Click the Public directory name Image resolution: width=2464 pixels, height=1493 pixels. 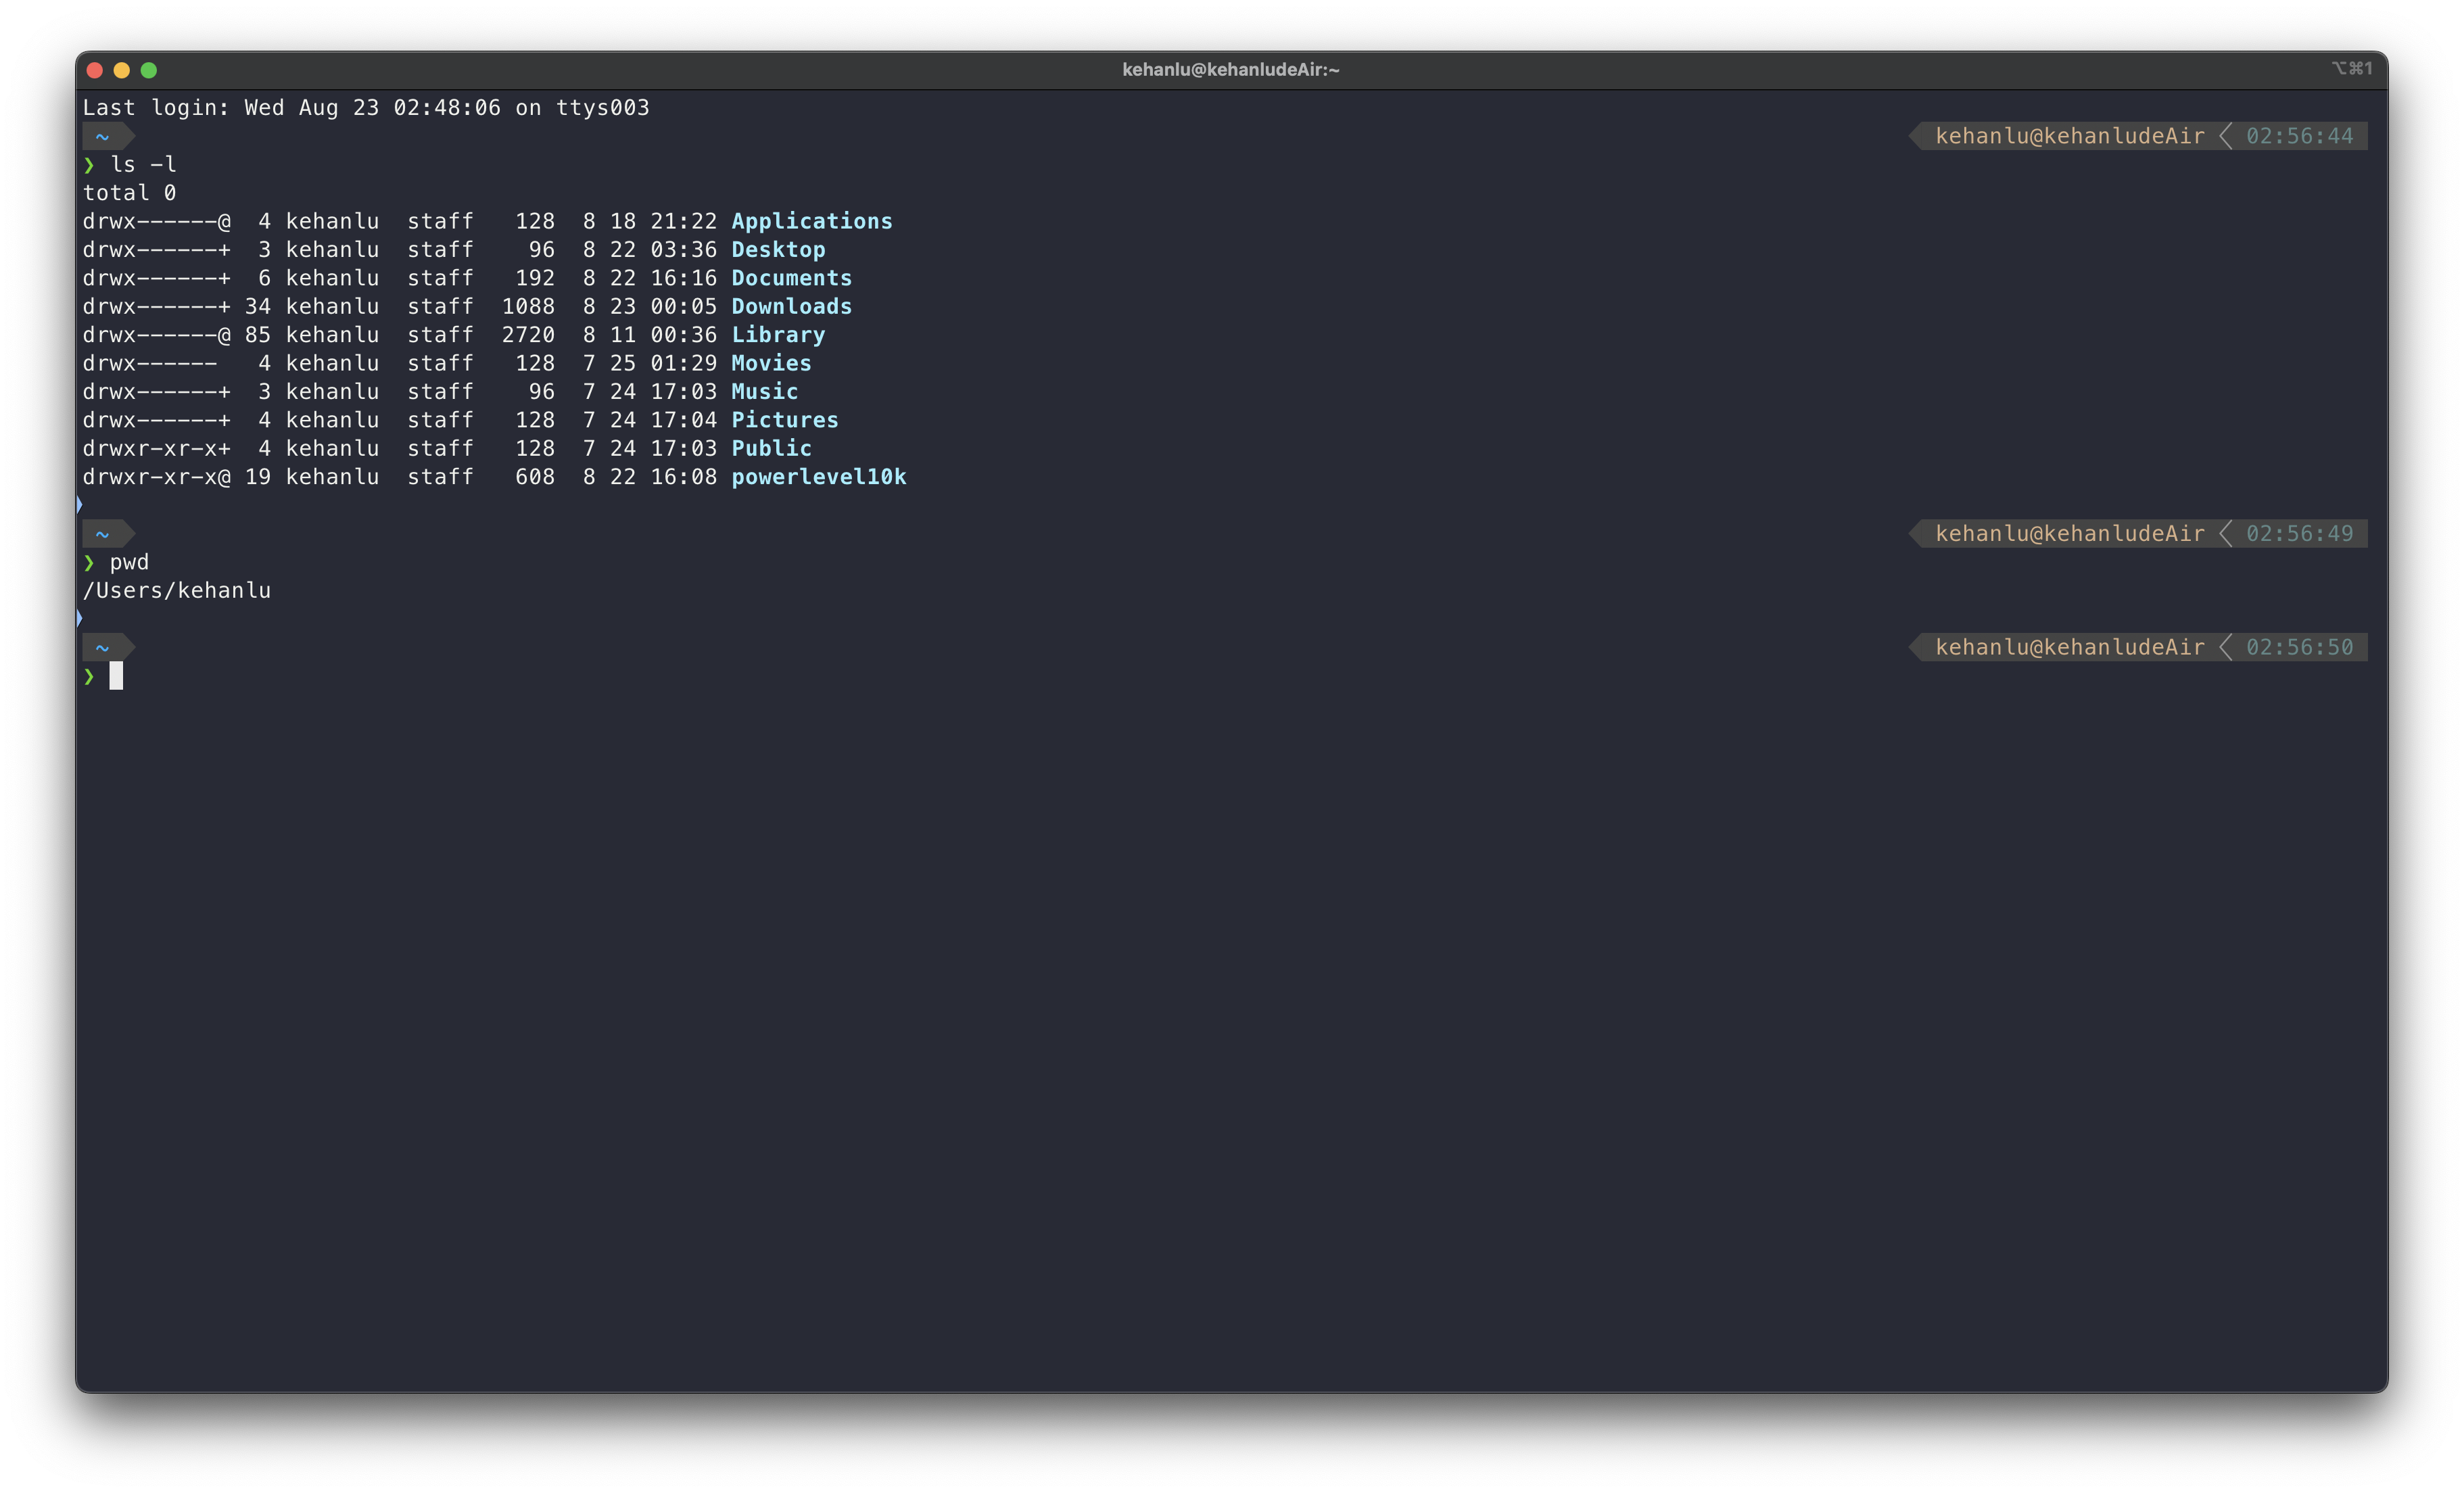[x=771, y=449]
